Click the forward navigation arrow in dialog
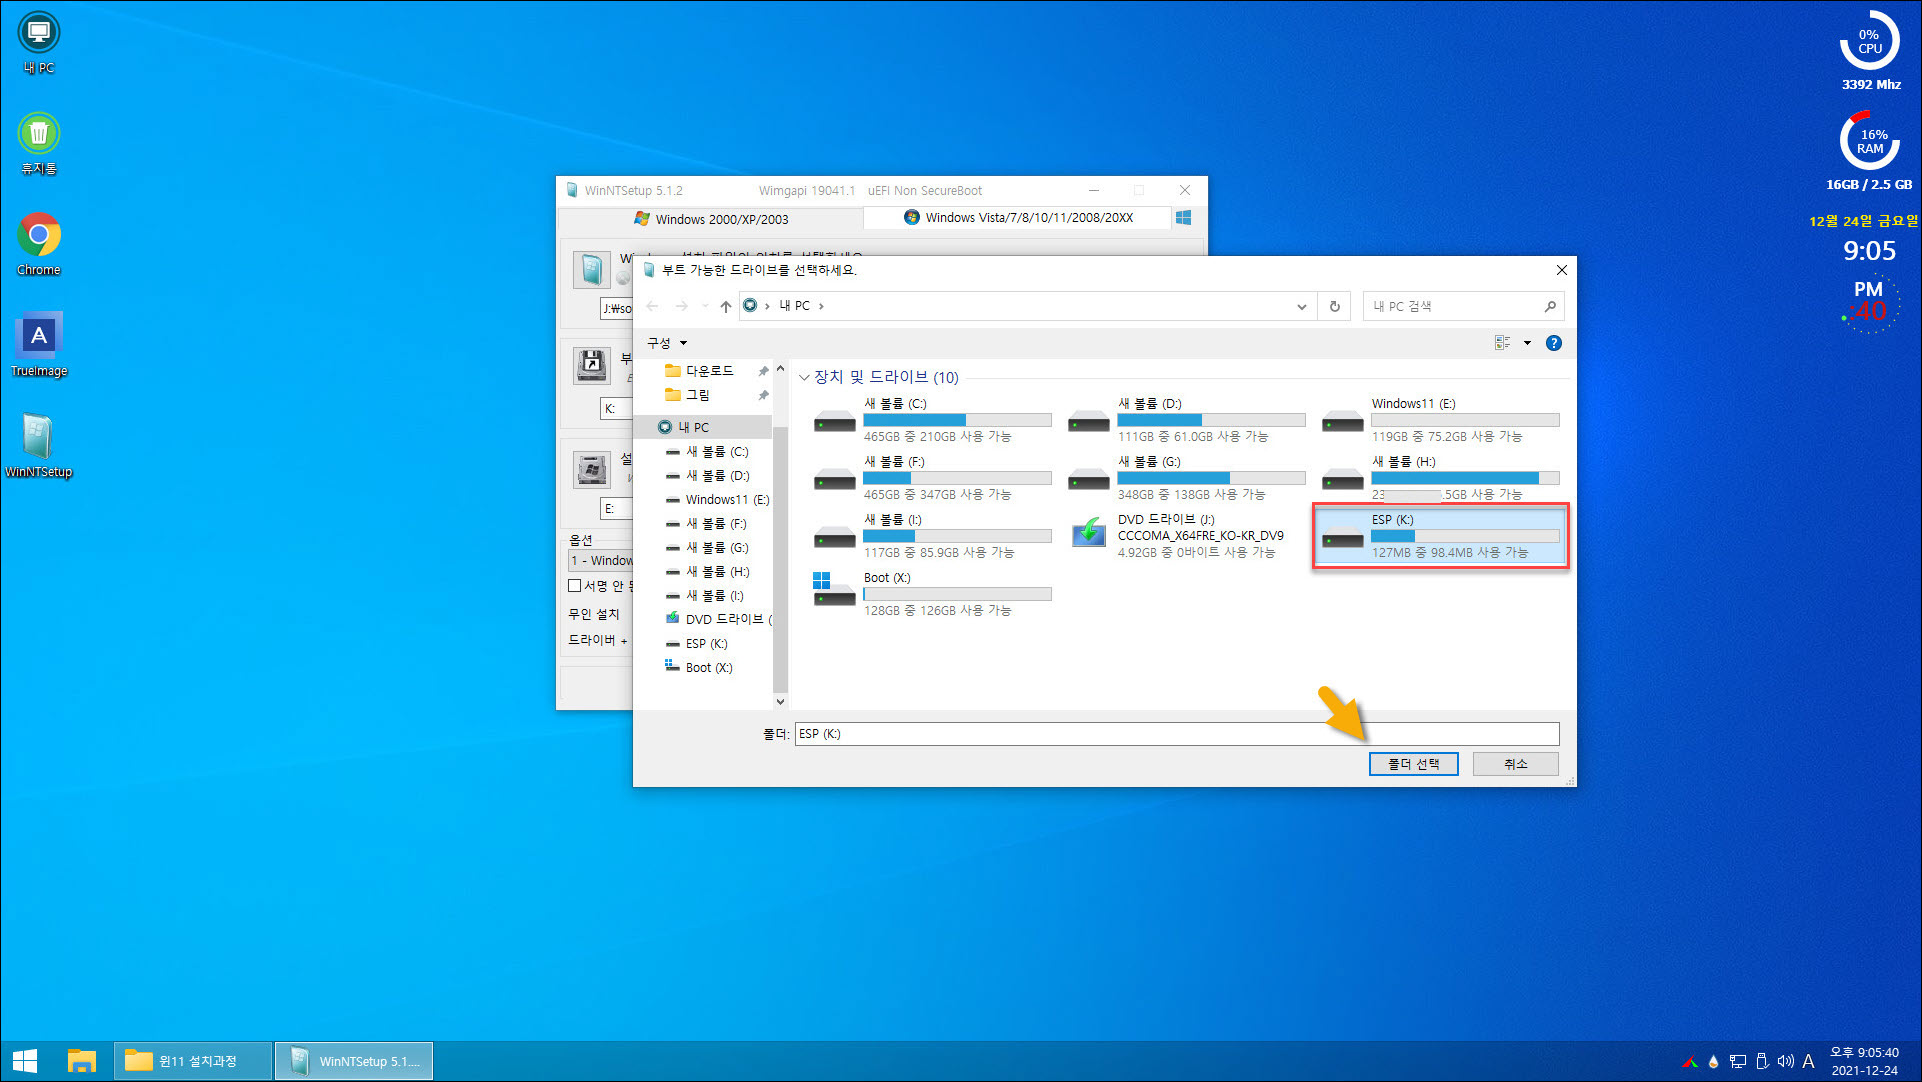1922x1082 pixels. point(682,306)
